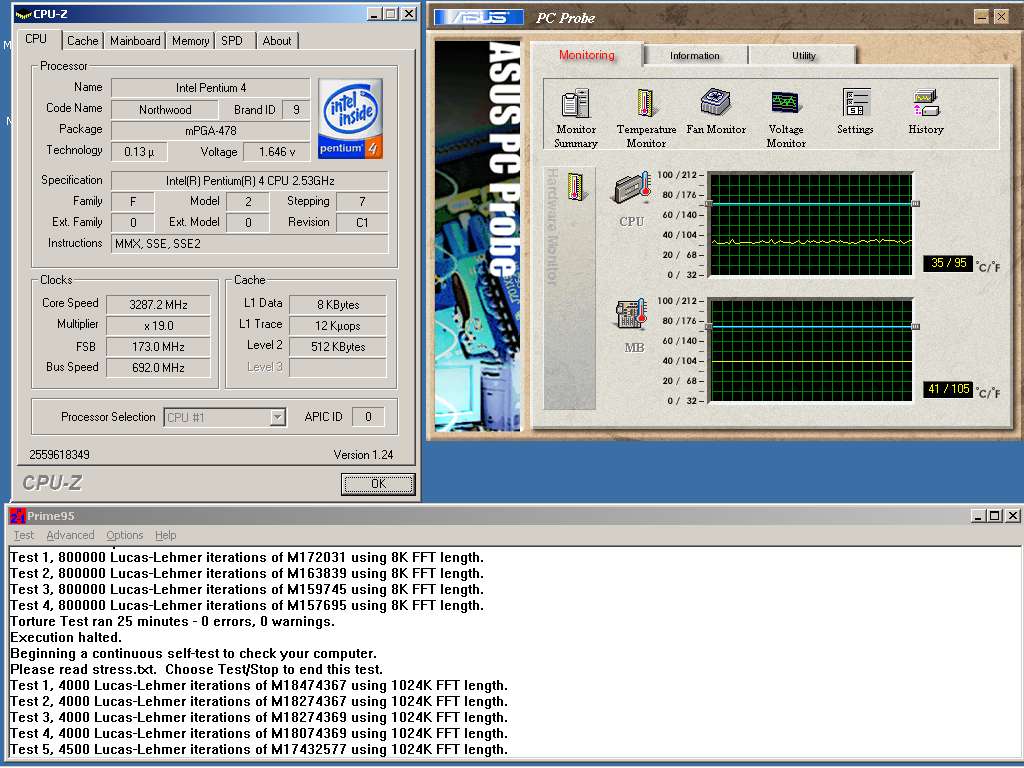Switch to the Information tab in PC Probe

[x=694, y=56]
